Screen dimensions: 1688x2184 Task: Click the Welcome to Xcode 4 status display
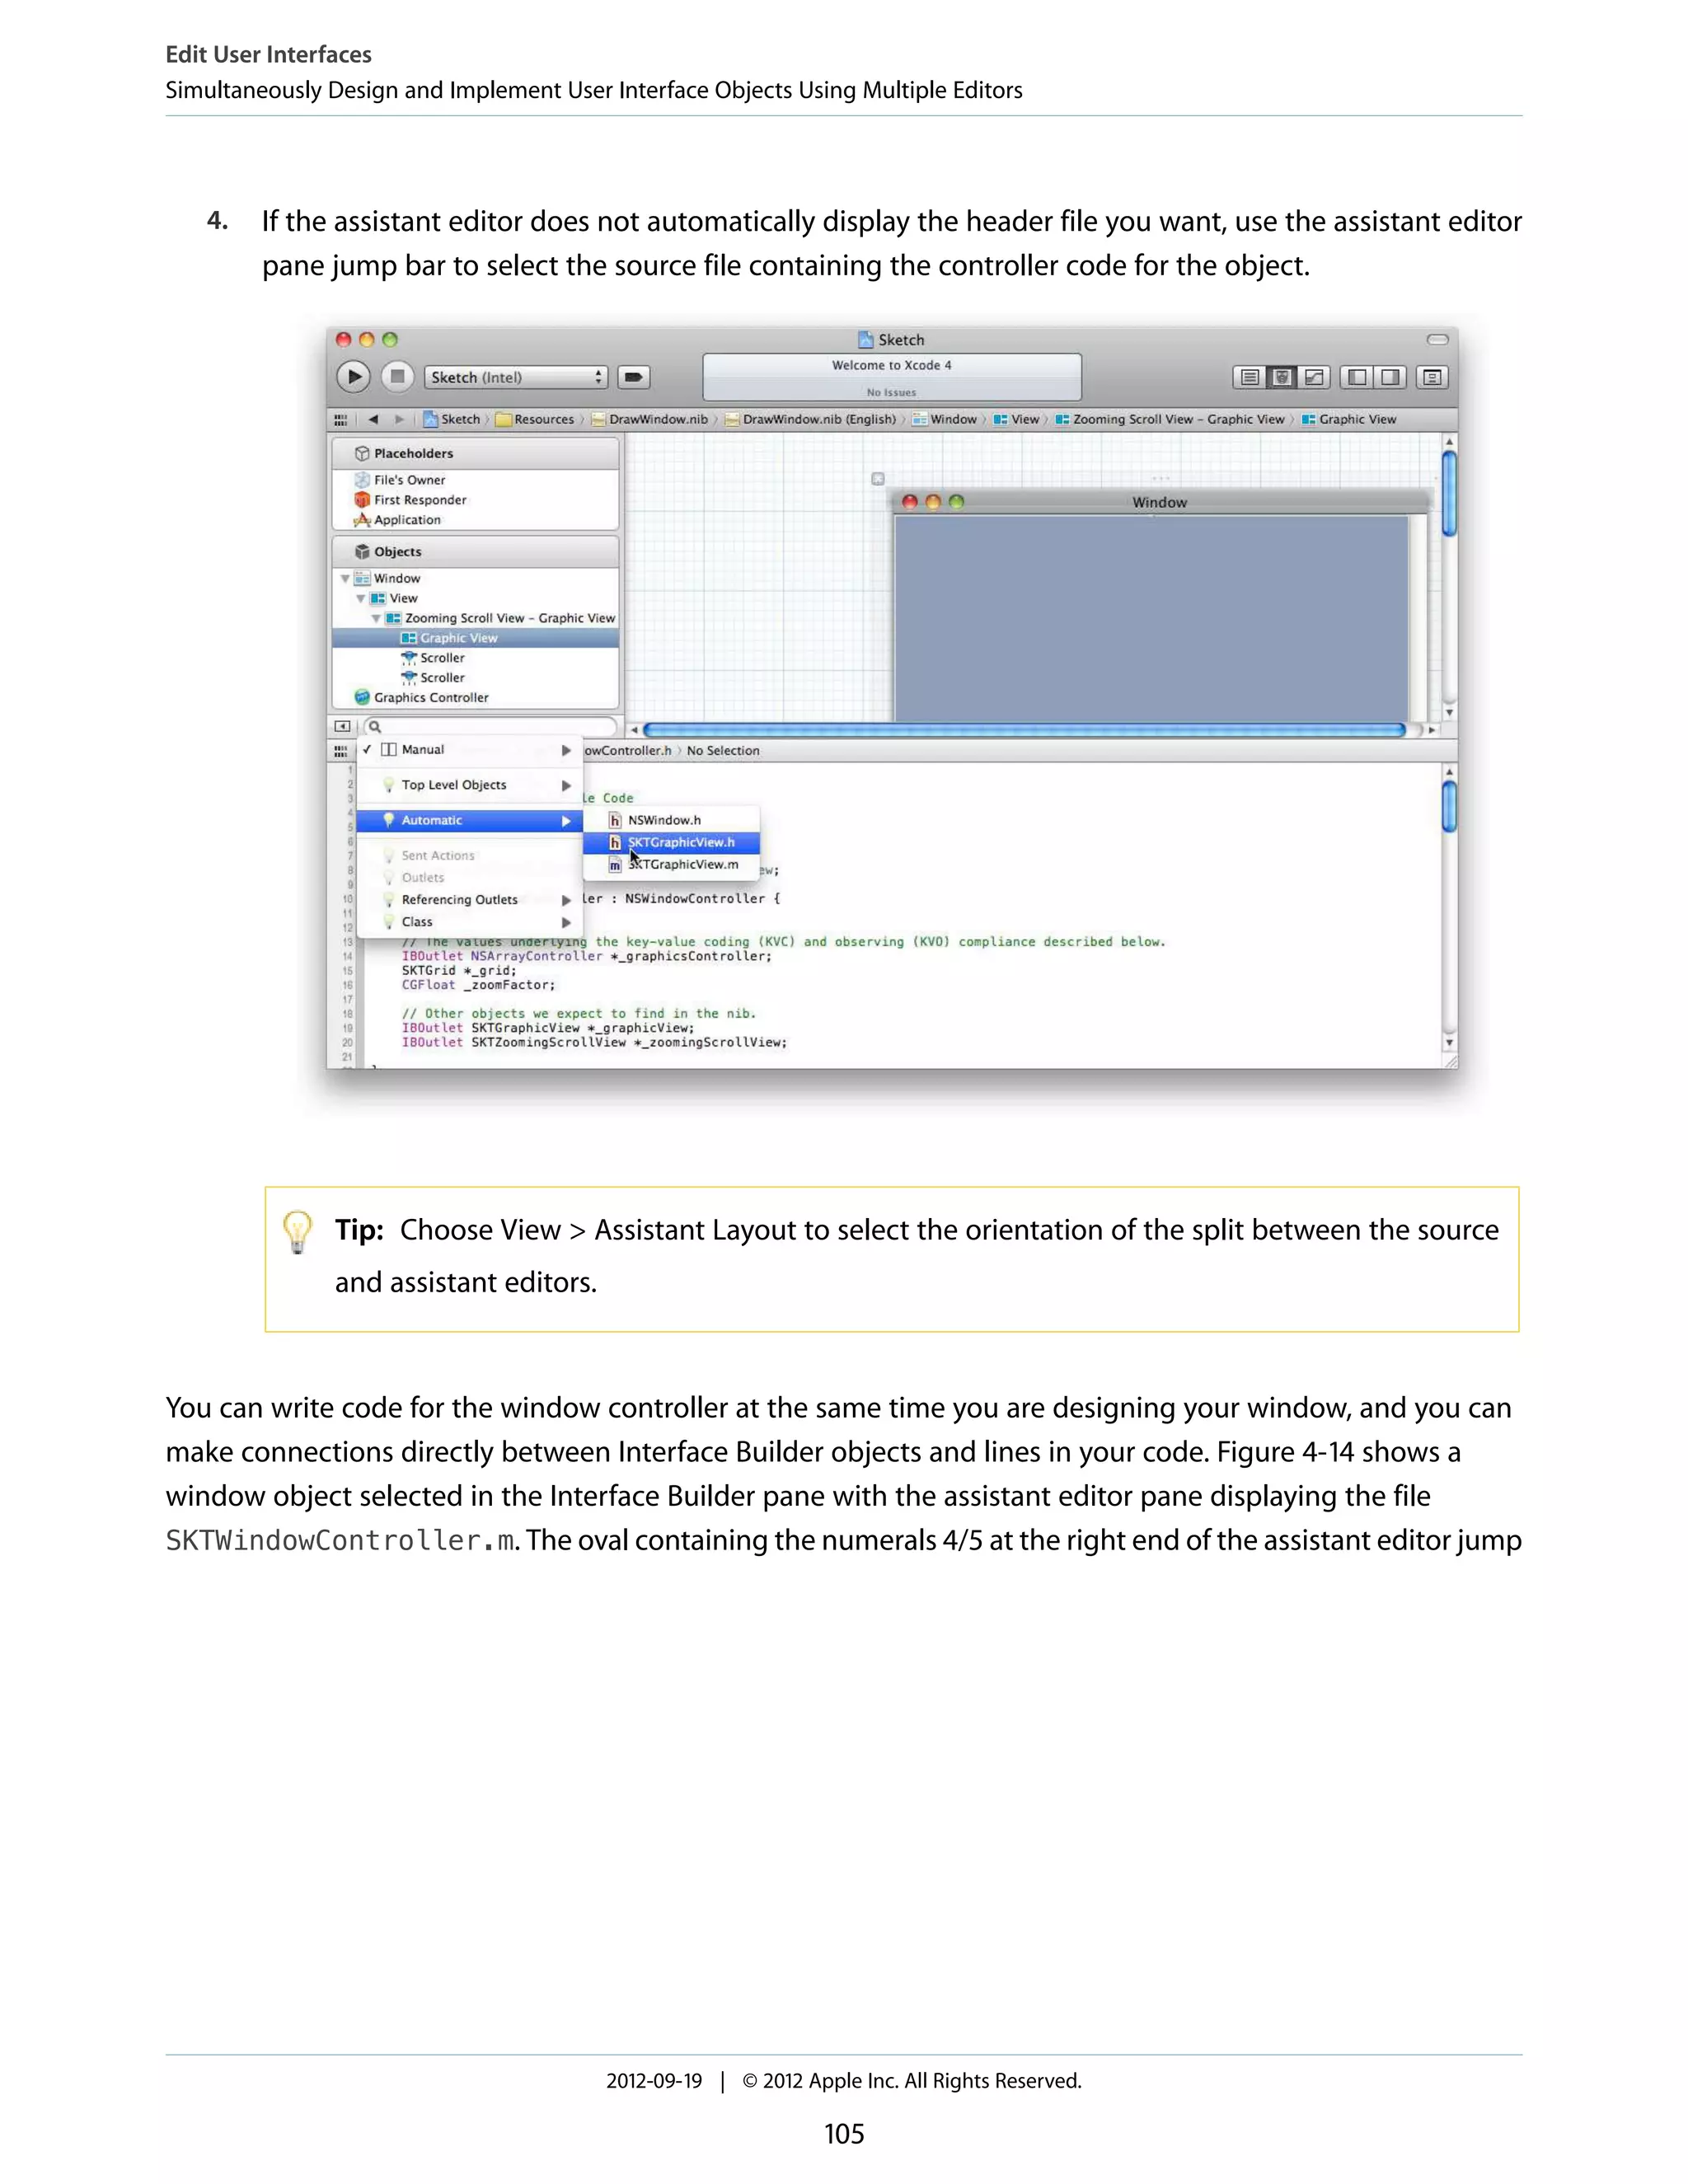click(x=892, y=378)
